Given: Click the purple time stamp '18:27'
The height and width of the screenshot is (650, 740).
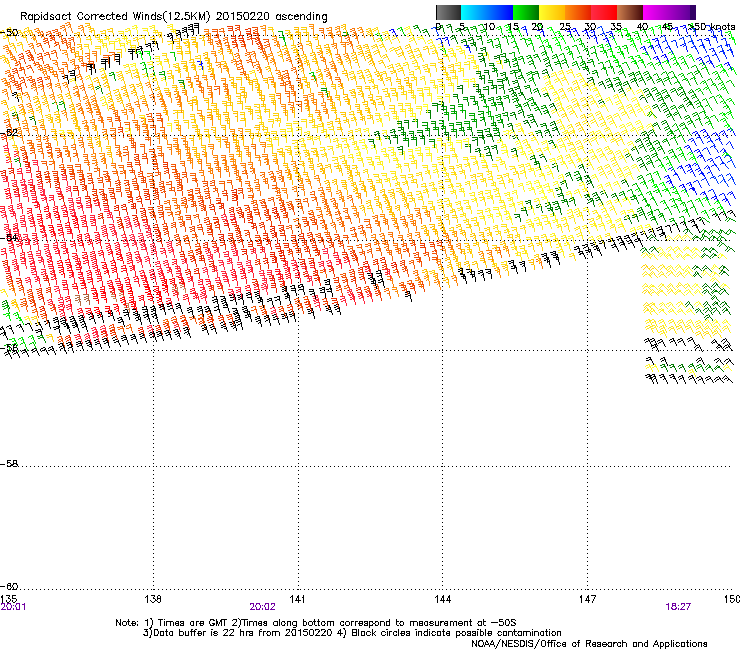Looking at the screenshot, I should coord(678,607).
